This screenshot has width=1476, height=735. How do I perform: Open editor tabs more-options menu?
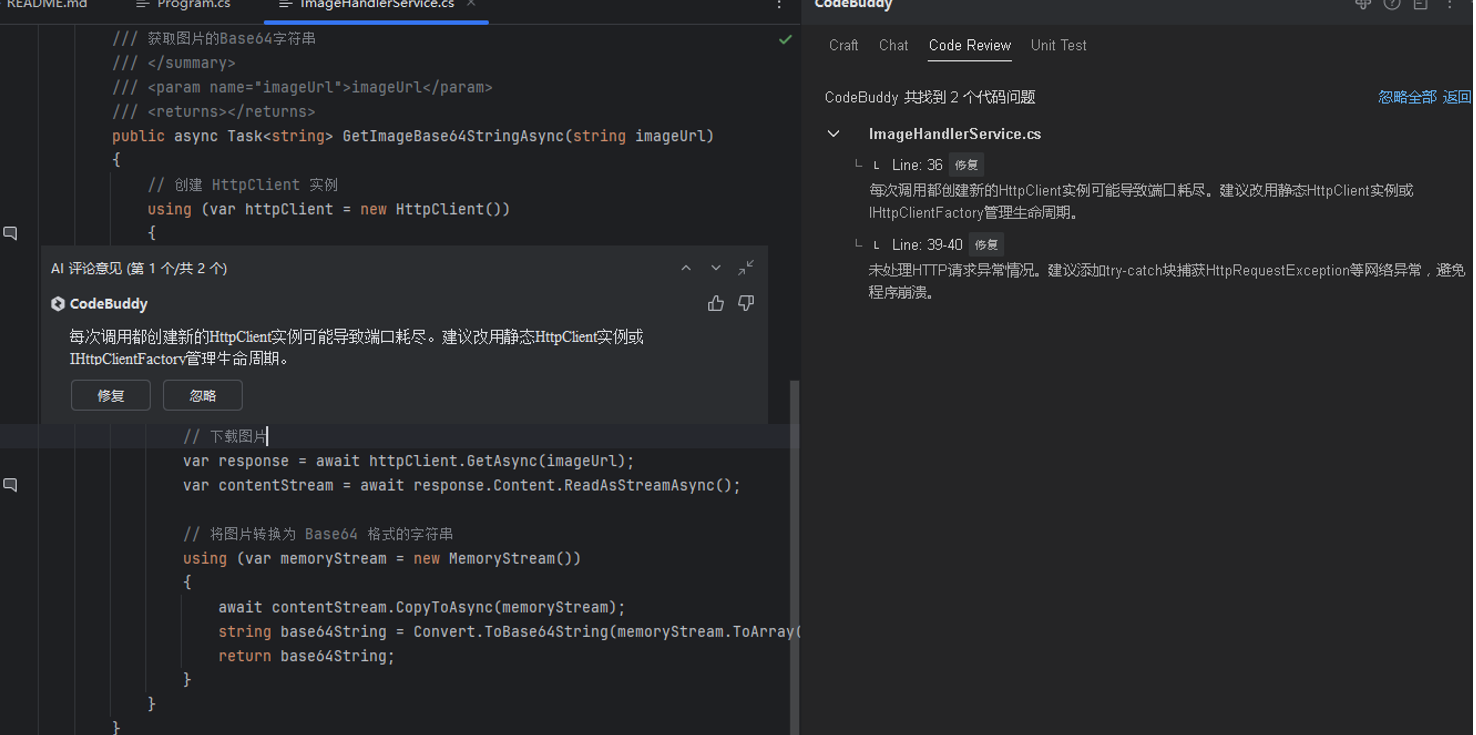779,5
